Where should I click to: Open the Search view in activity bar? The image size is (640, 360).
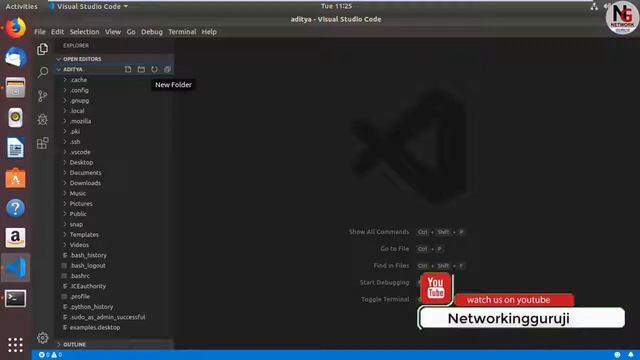pyautogui.click(x=42, y=73)
